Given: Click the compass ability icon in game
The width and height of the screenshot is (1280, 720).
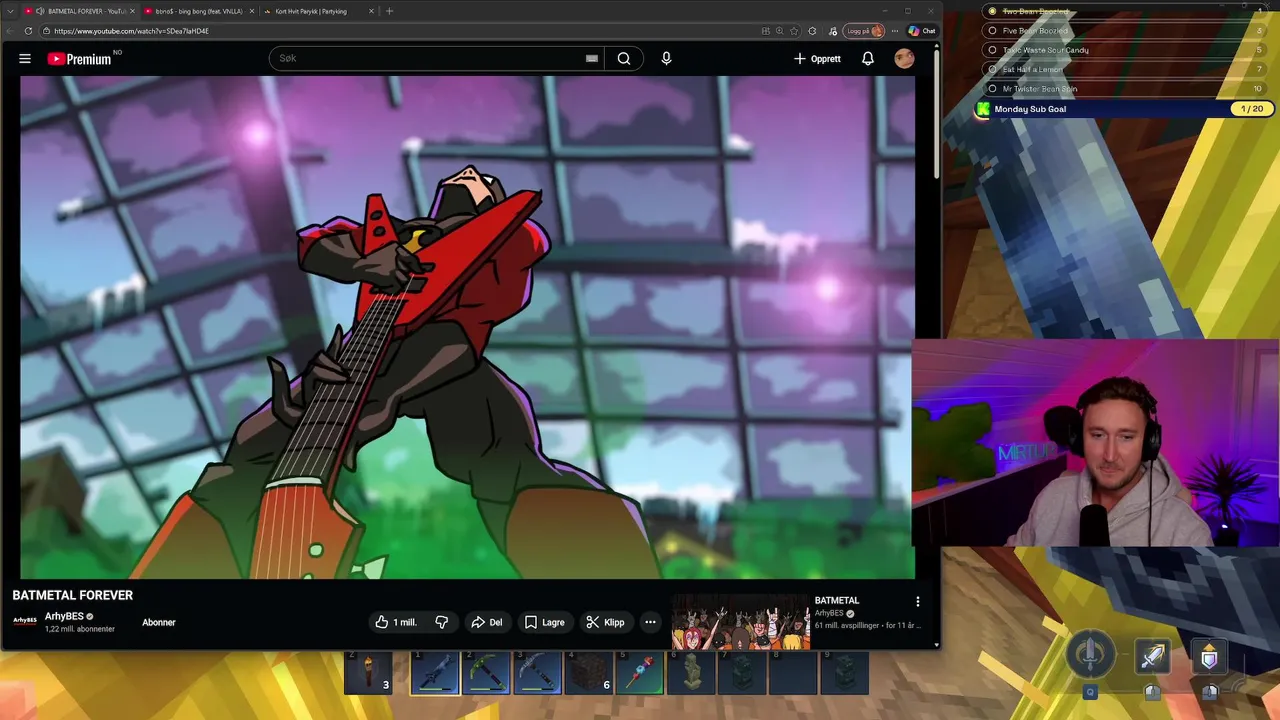Looking at the screenshot, I should pyautogui.click(x=1091, y=654).
